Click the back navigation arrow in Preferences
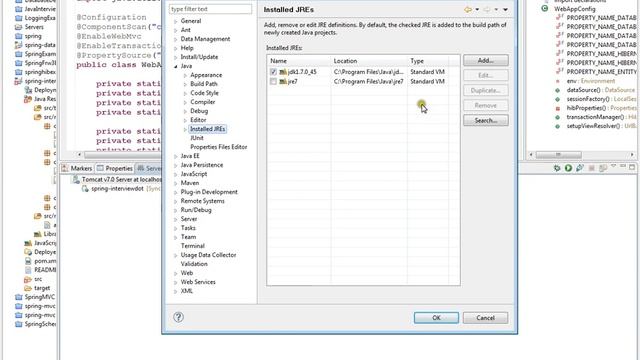 (x=468, y=9)
